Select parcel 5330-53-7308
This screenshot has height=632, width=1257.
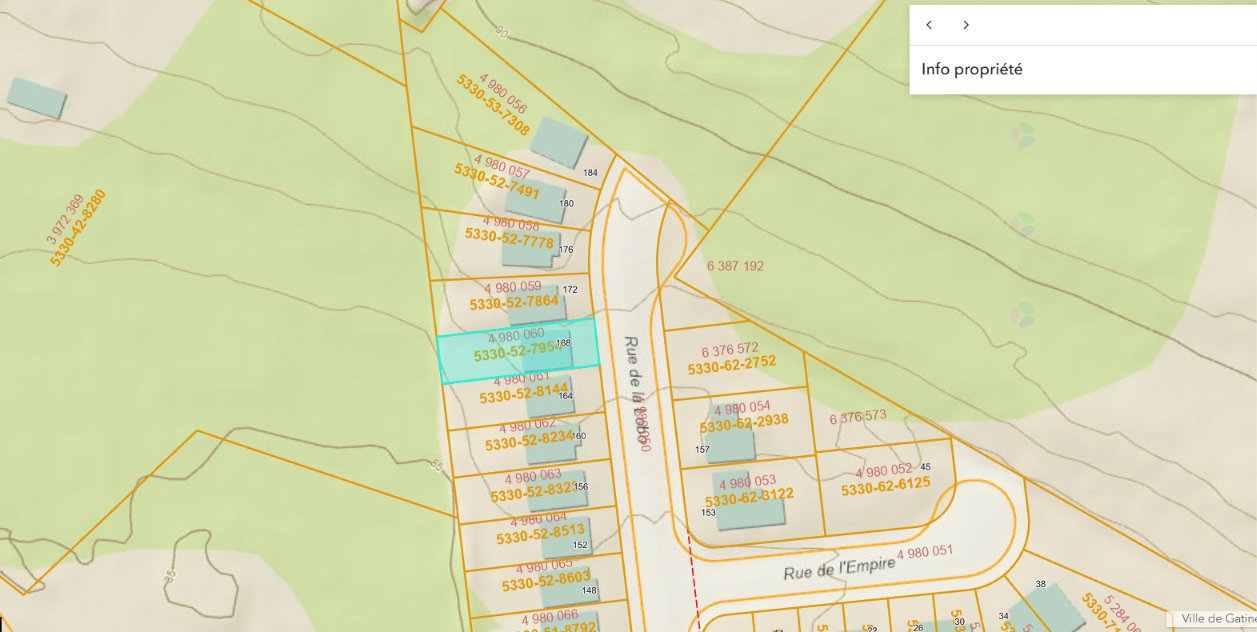click(x=493, y=105)
